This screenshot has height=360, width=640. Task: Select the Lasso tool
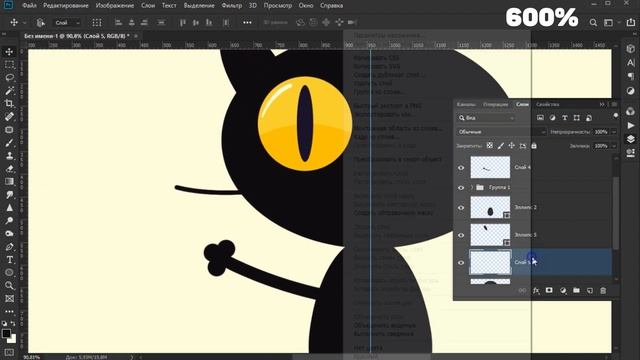[x=9, y=78]
